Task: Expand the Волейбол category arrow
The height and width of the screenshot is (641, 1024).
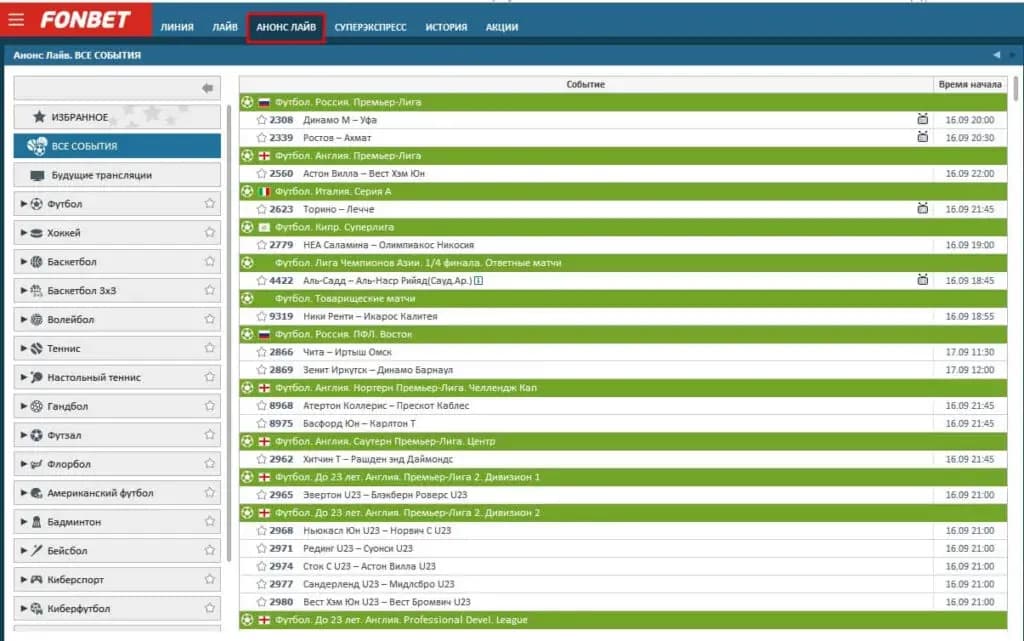Action: pyautogui.click(x=24, y=319)
